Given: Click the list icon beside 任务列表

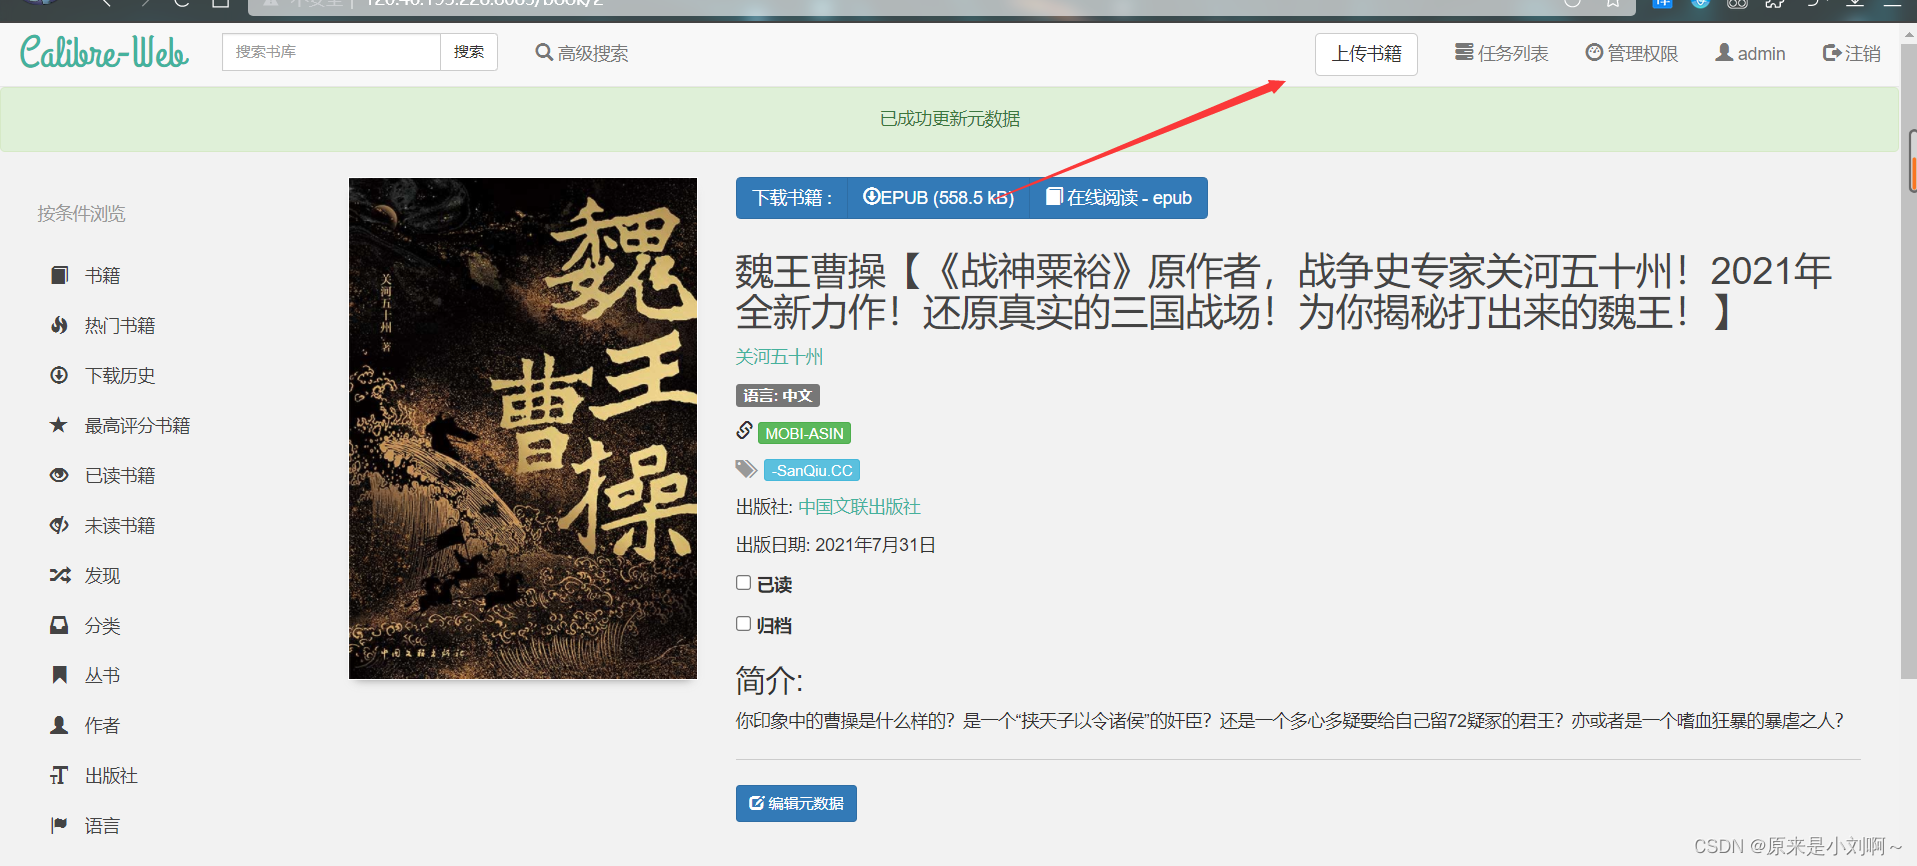Looking at the screenshot, I should pos(1464,52).
